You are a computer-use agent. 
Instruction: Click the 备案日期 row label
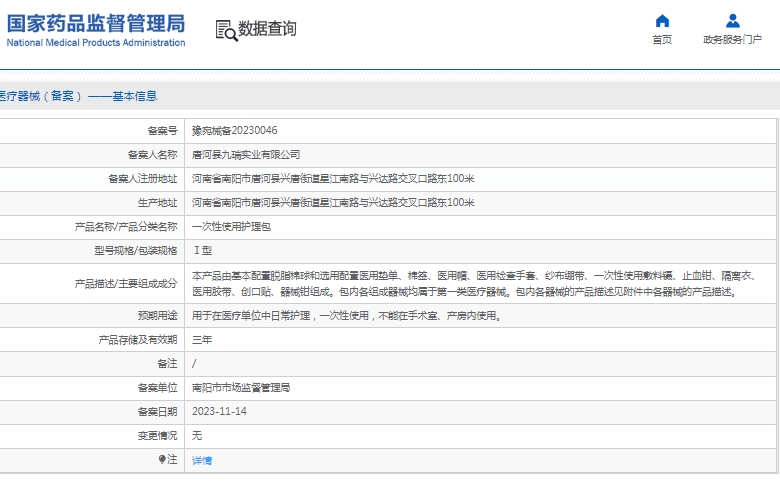[157, 411]
